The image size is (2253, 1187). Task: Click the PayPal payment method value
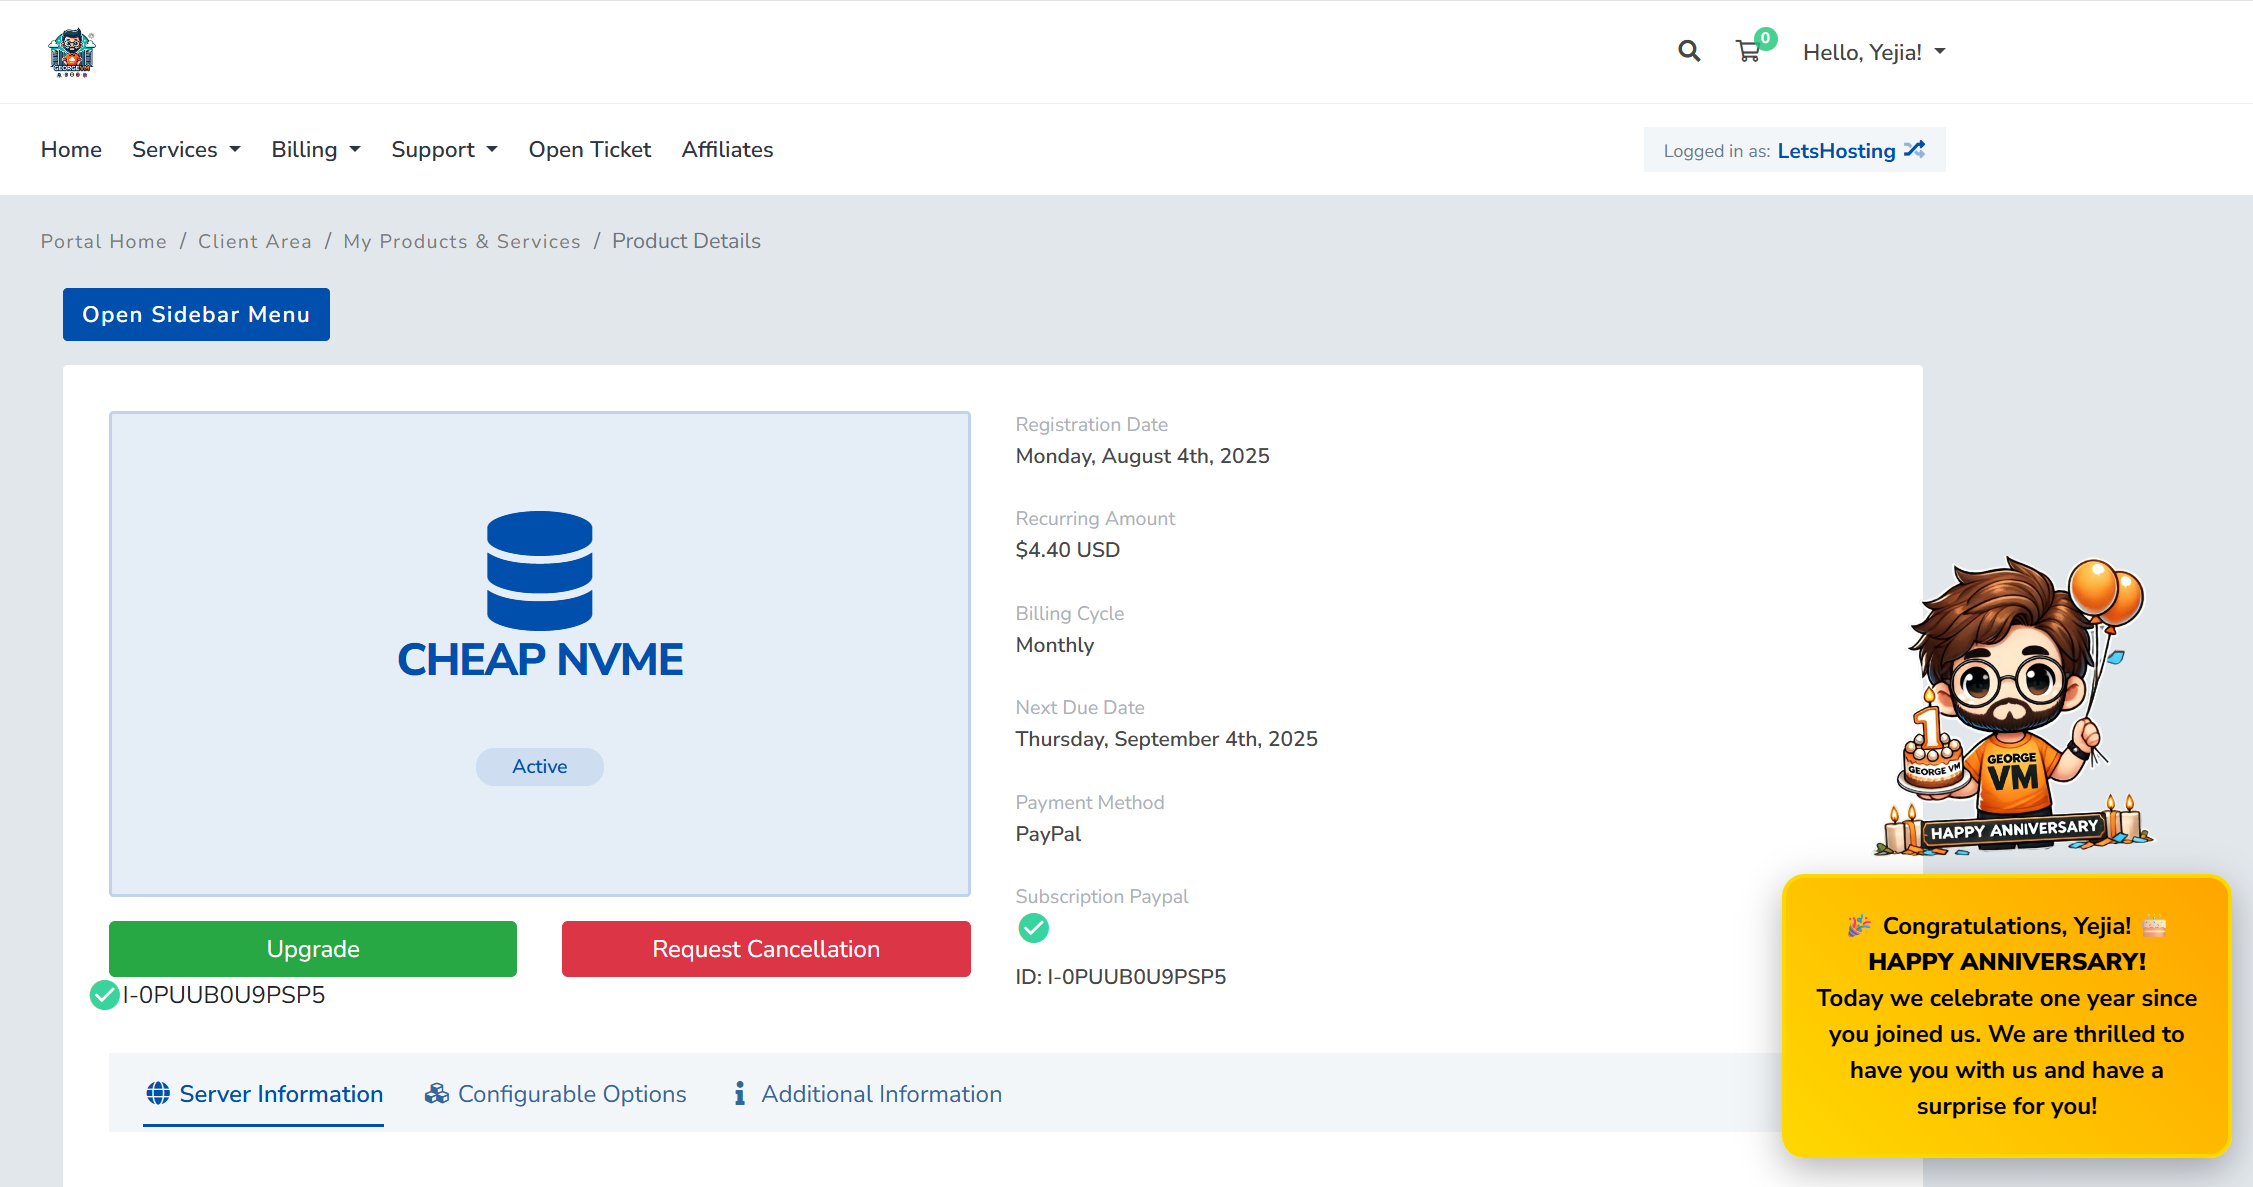(x=1048, y=834)
